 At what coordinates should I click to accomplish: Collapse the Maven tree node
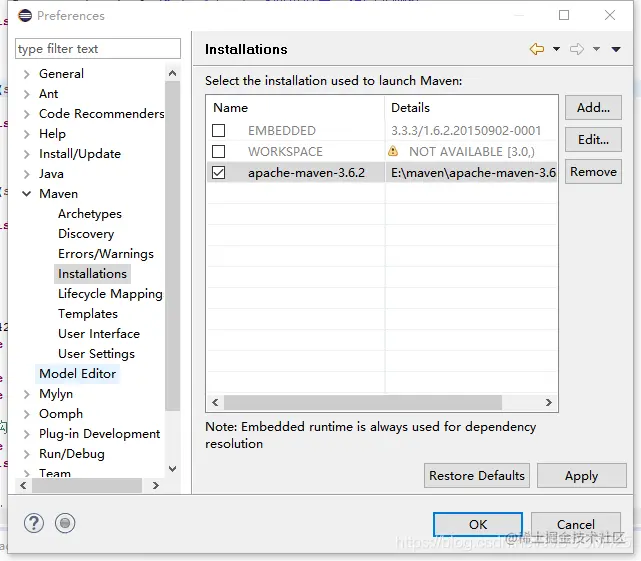click(x=27, y=194)
